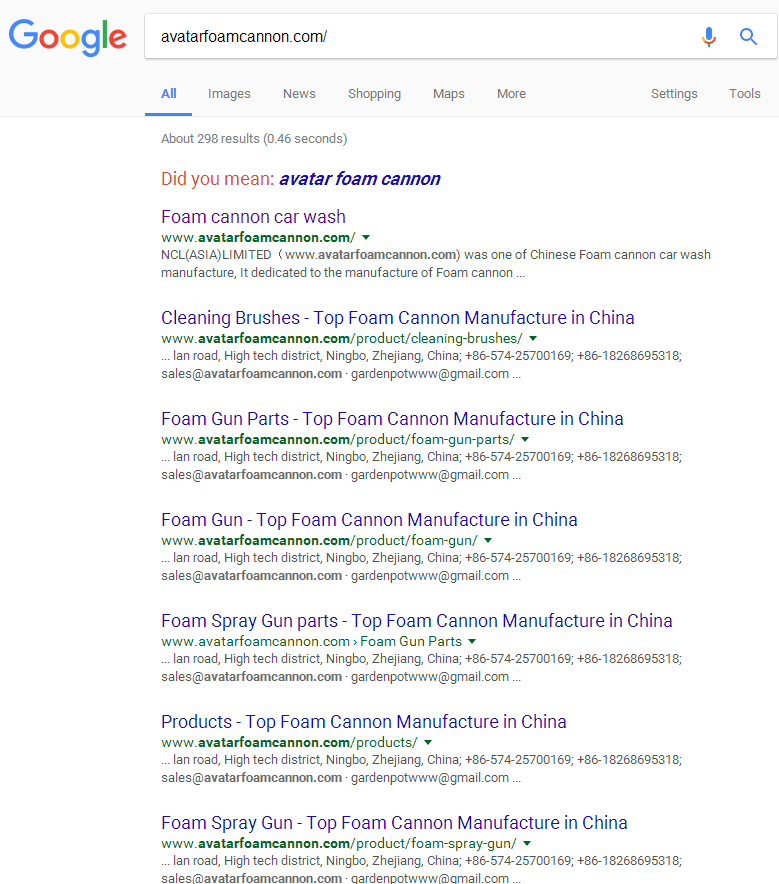
Task: Open the Settings menu
Action: pos(674,94)
